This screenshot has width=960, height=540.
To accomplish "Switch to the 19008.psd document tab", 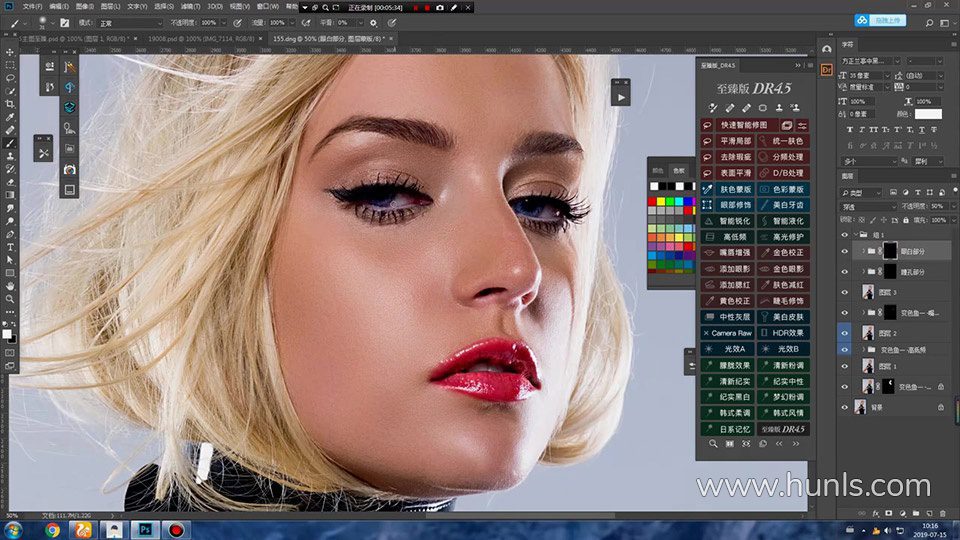I will [201, 39].
